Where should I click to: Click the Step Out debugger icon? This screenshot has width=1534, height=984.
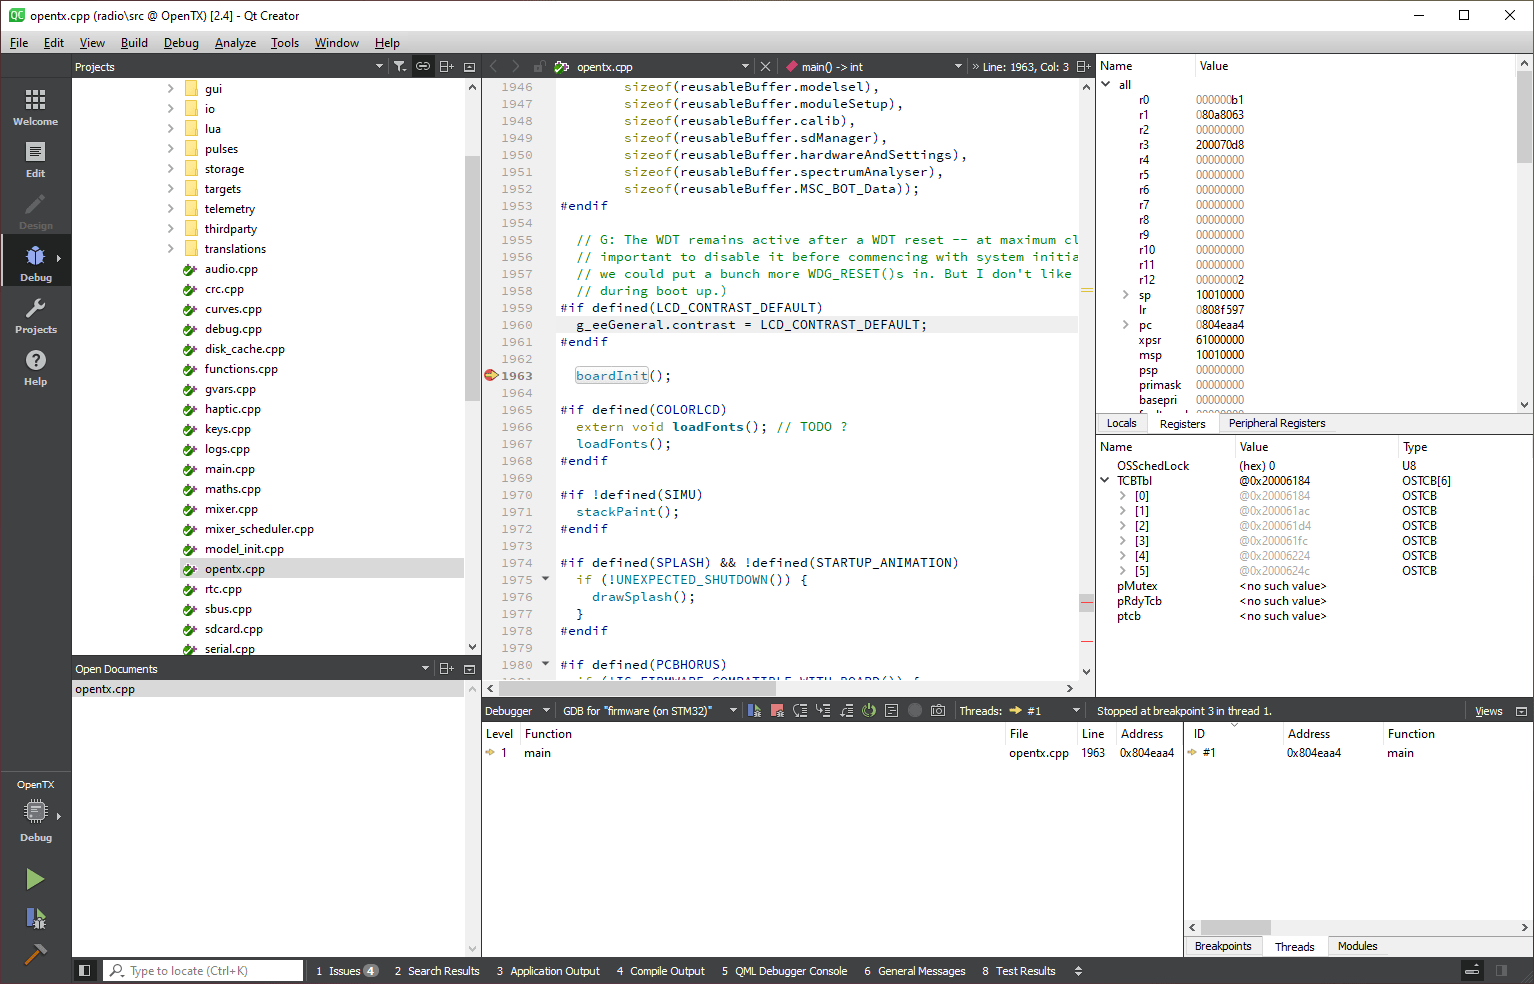(845, 710)
